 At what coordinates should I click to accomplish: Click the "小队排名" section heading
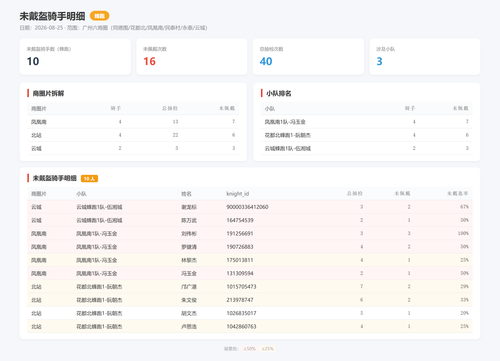click(x=278, y=93)
